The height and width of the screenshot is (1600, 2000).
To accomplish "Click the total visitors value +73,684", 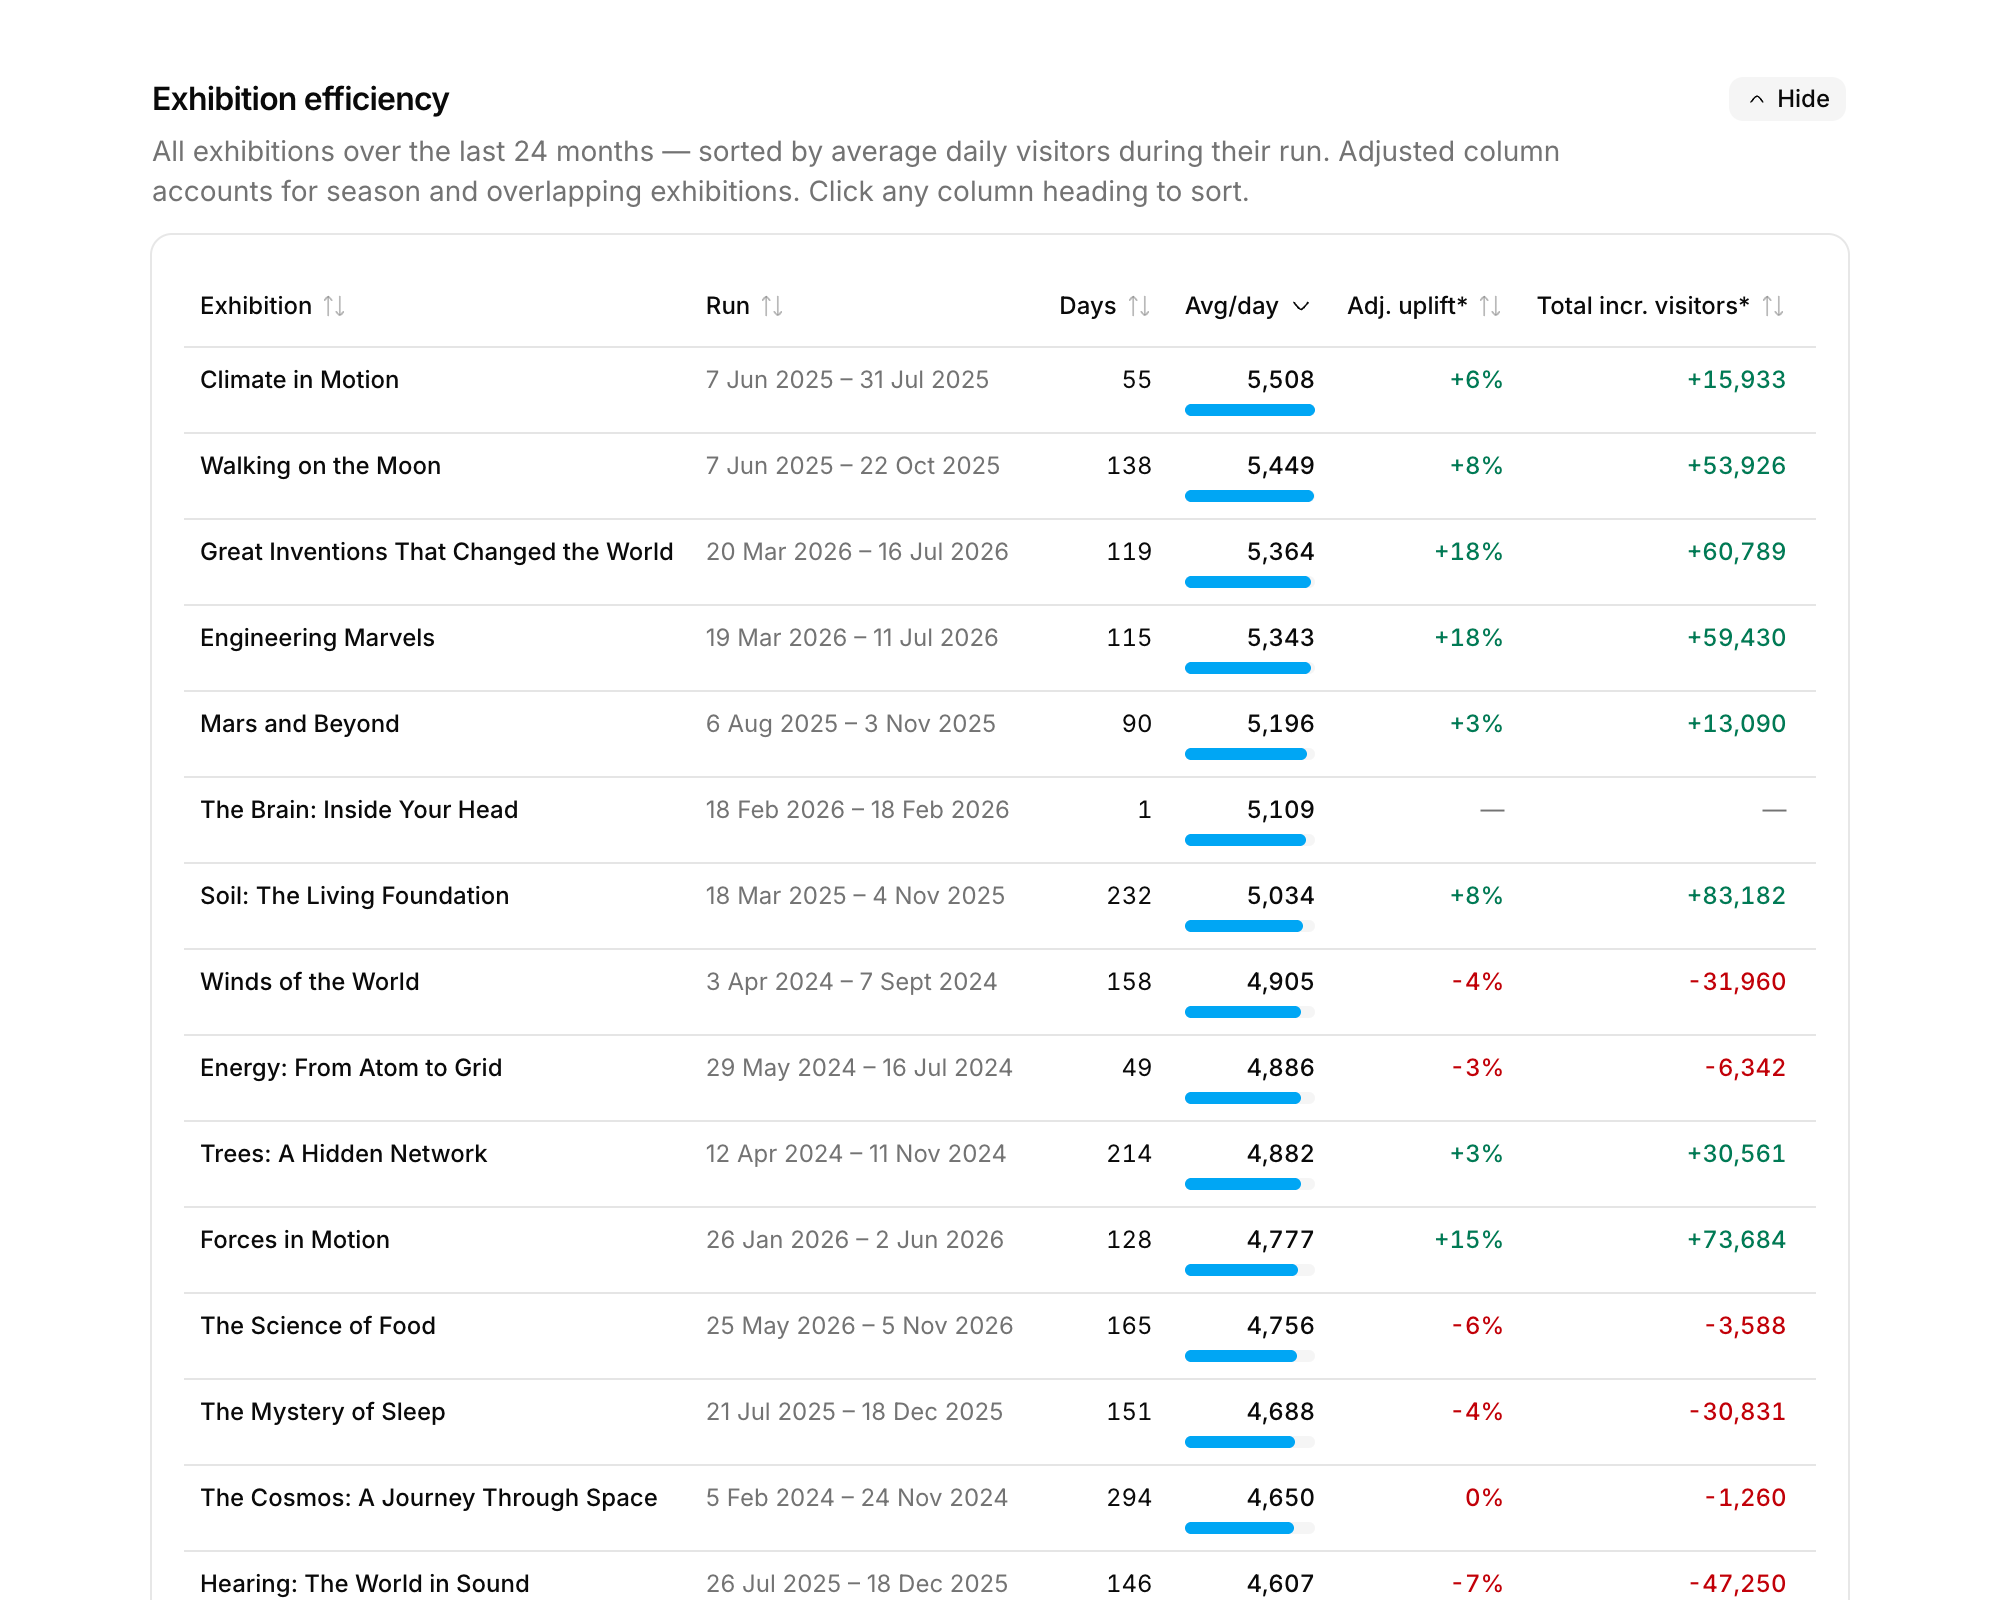I will pyautogui.click(x=1736, y=1240).
